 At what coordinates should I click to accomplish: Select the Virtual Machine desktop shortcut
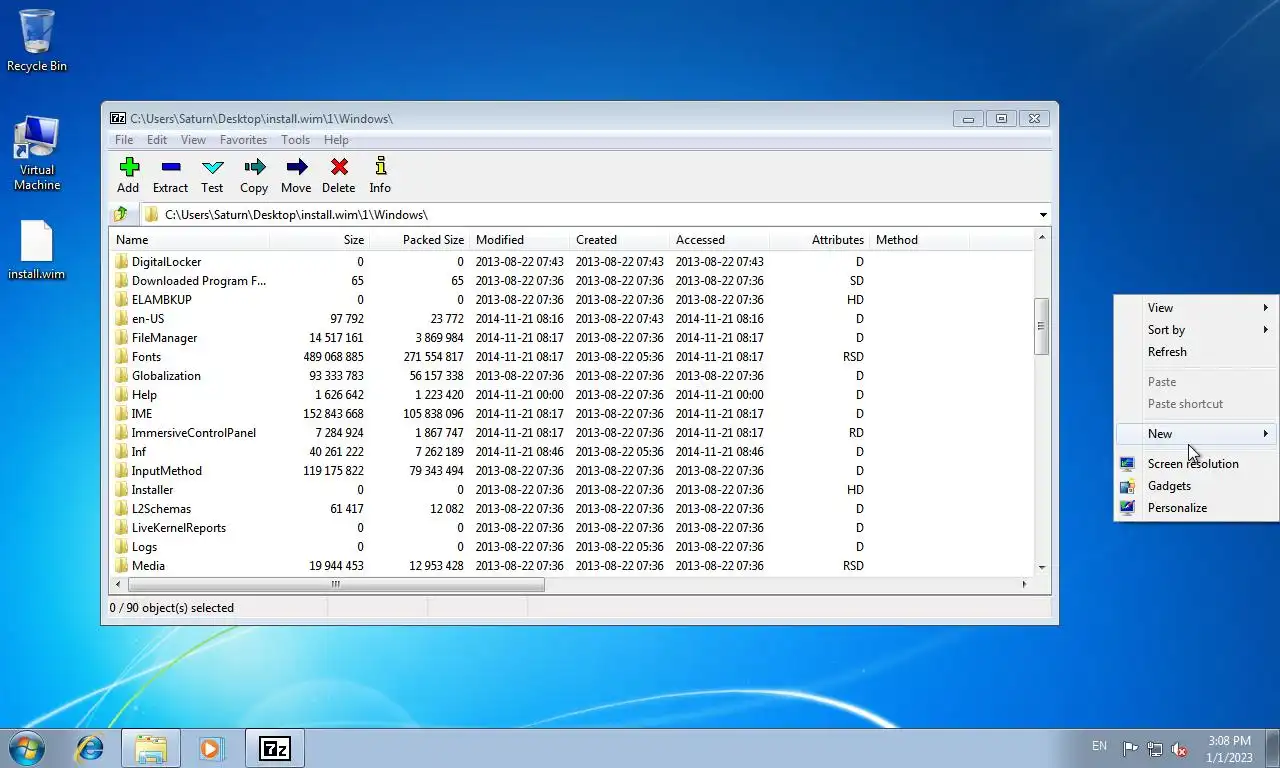pos(37,153)
